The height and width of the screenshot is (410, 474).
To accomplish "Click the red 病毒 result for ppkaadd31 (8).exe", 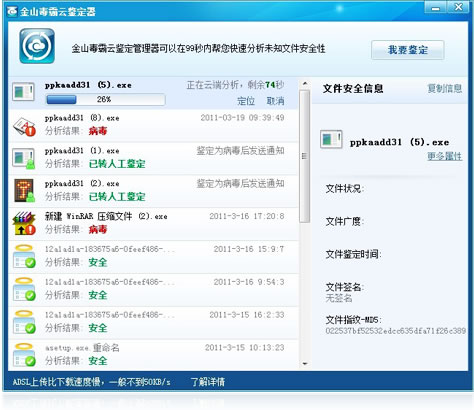I will click(x=98, y=131).
